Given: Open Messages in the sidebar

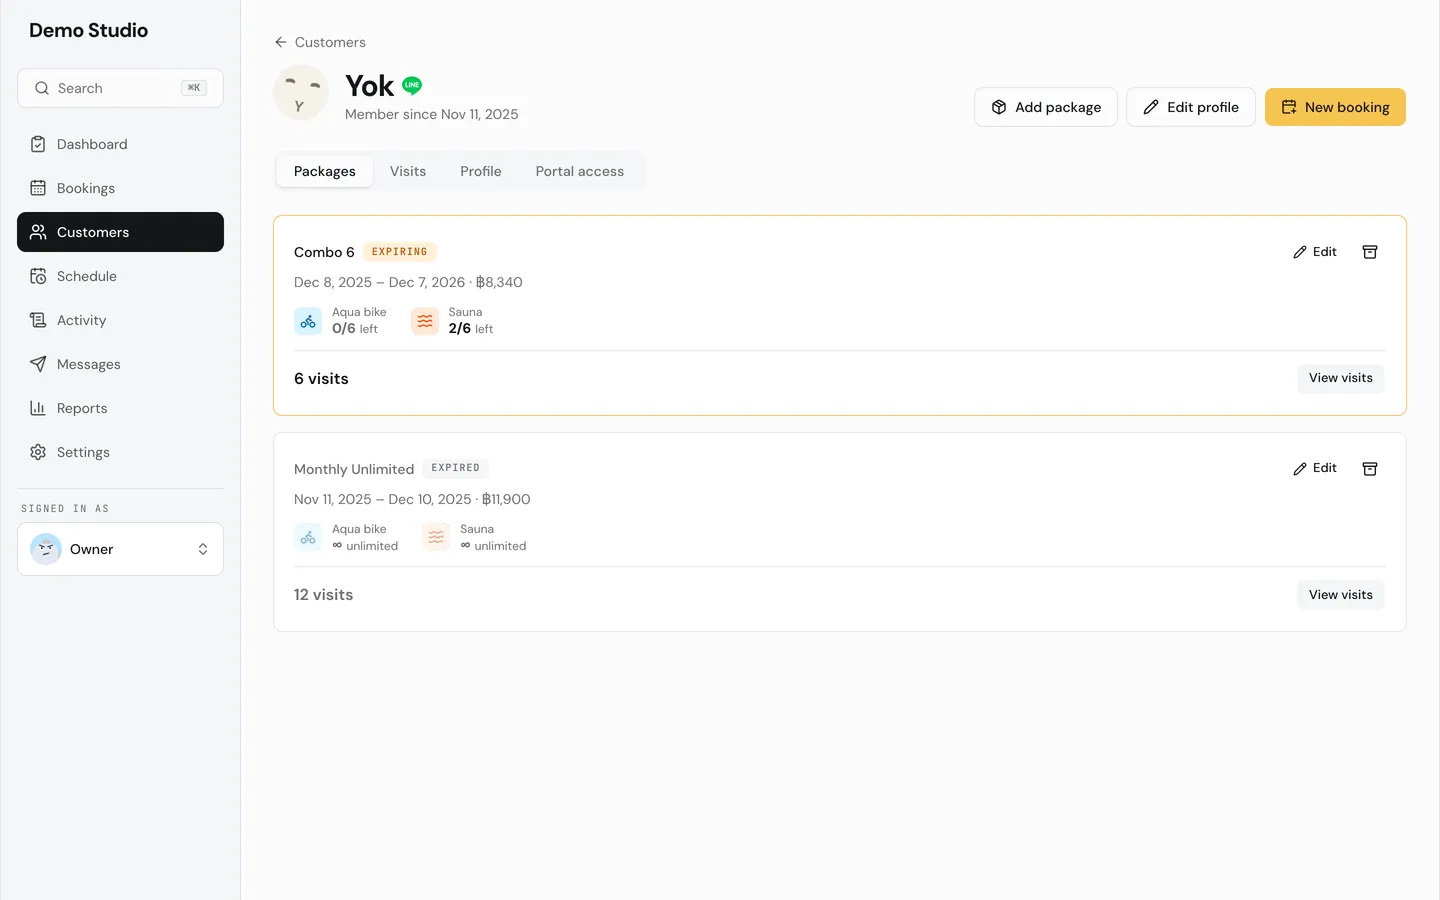Looking at the screenshot, I should pos(120,364).
